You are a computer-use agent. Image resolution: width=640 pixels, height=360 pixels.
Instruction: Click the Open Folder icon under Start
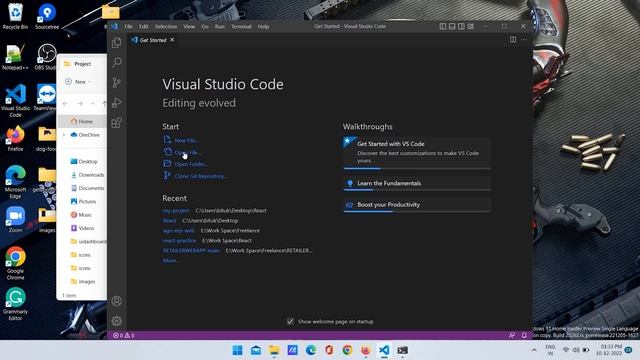(x=167, y=163)
